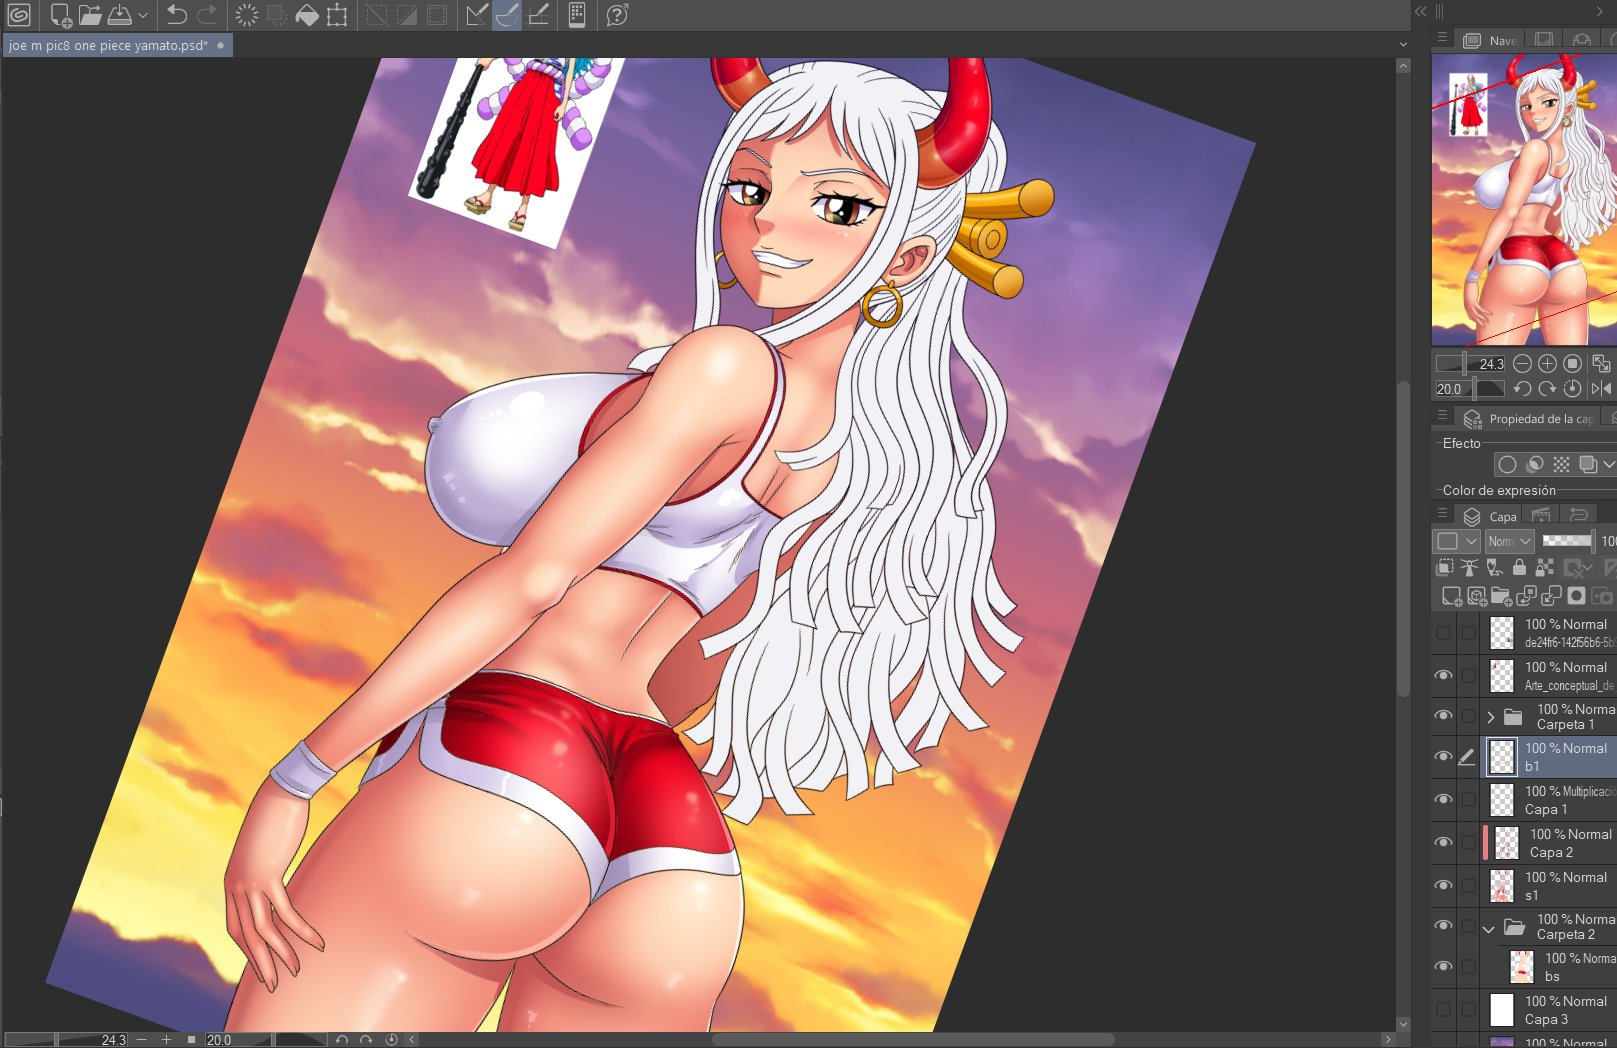Click the Navigator preview thumbnail
Image resolution: width=1617 pixels, height=1048 pixels.
click(1523, 200)
